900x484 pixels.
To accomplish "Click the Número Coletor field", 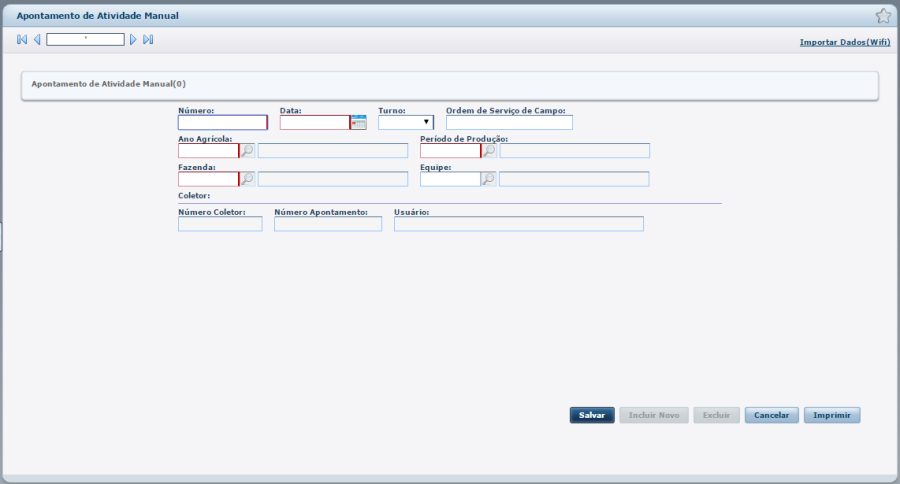I will pos(220,224).
